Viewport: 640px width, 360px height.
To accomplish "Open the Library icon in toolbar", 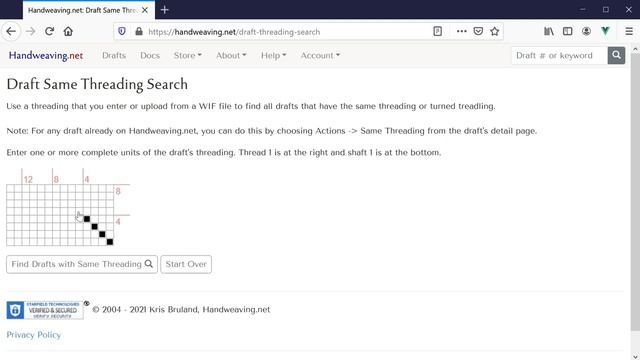I will tap(549, 31).
